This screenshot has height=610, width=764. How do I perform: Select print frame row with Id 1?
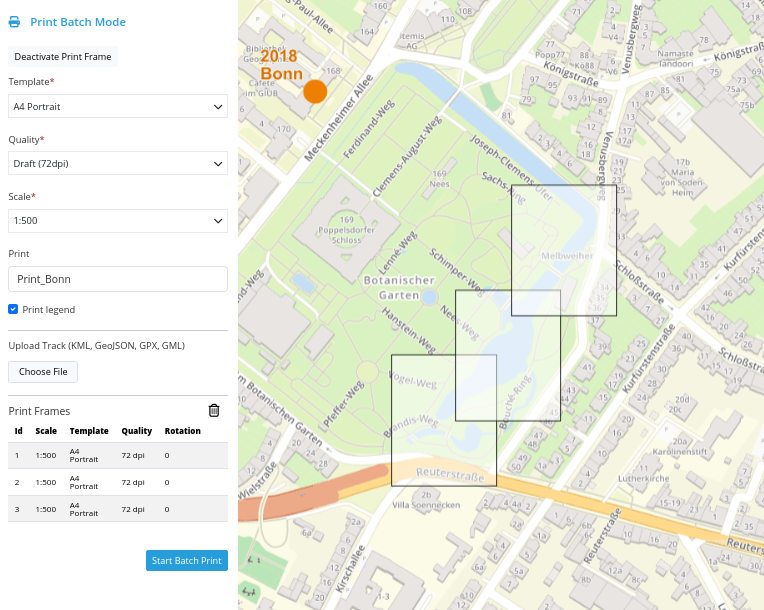point(118,455)
